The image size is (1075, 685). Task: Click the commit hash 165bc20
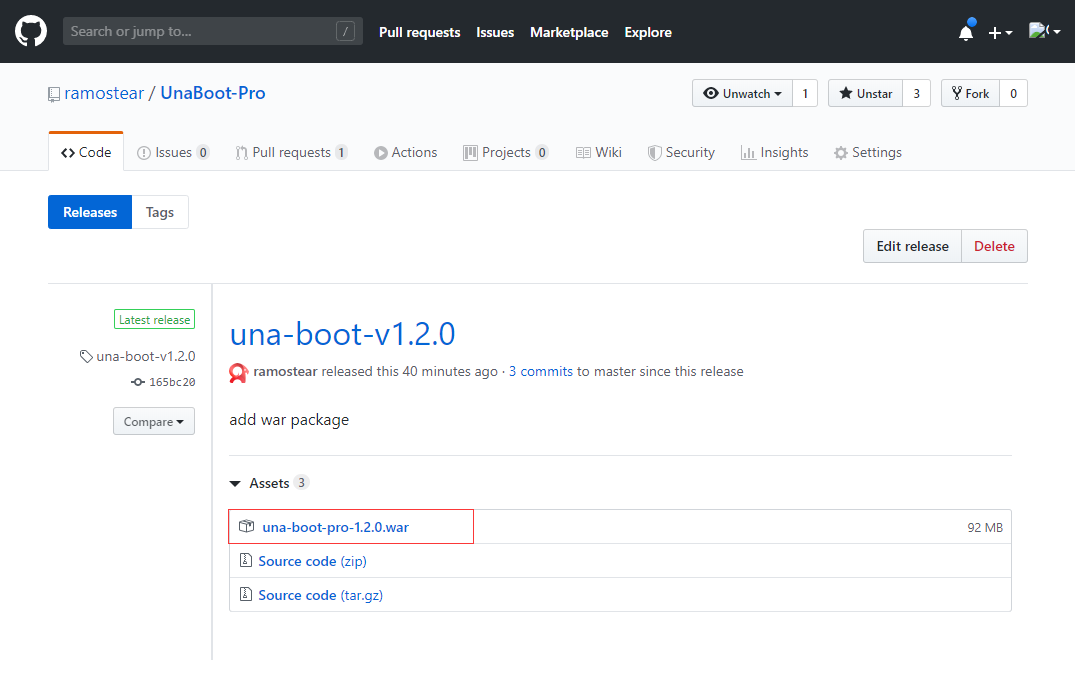(172, 382)
